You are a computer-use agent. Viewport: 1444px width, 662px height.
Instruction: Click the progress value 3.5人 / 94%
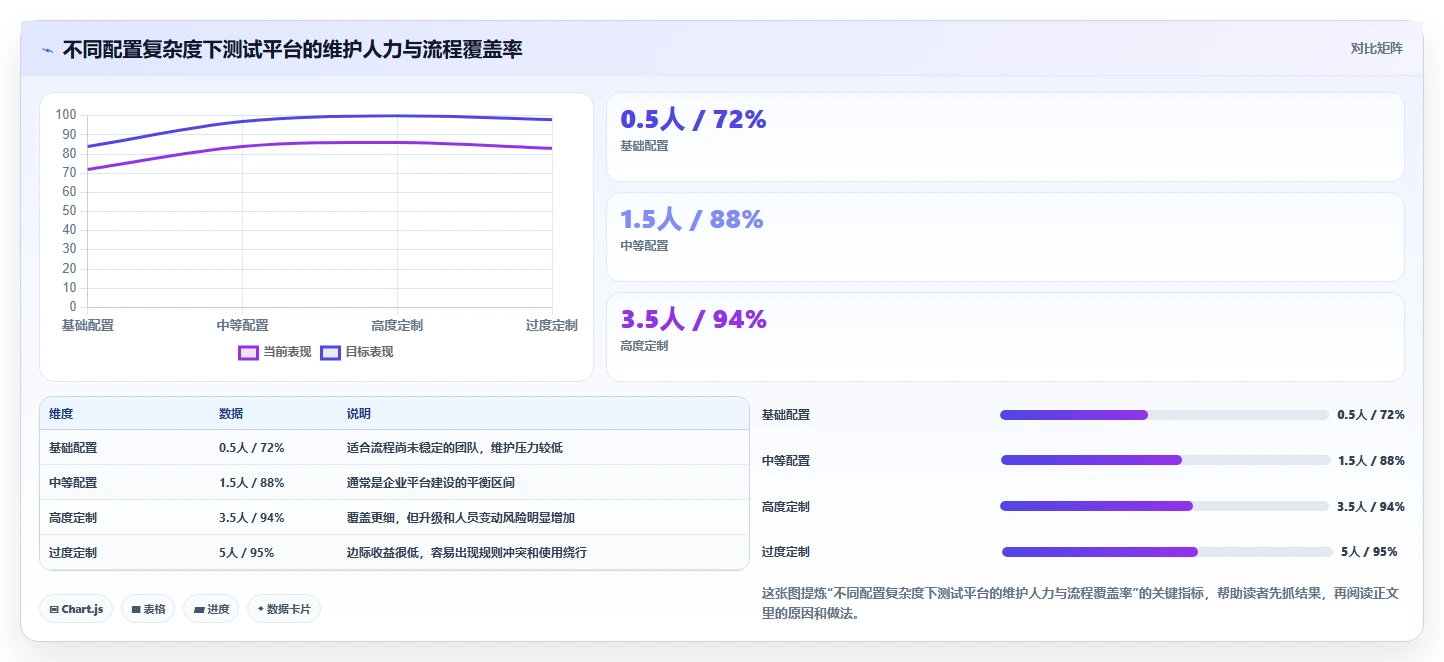[1371, 507]
